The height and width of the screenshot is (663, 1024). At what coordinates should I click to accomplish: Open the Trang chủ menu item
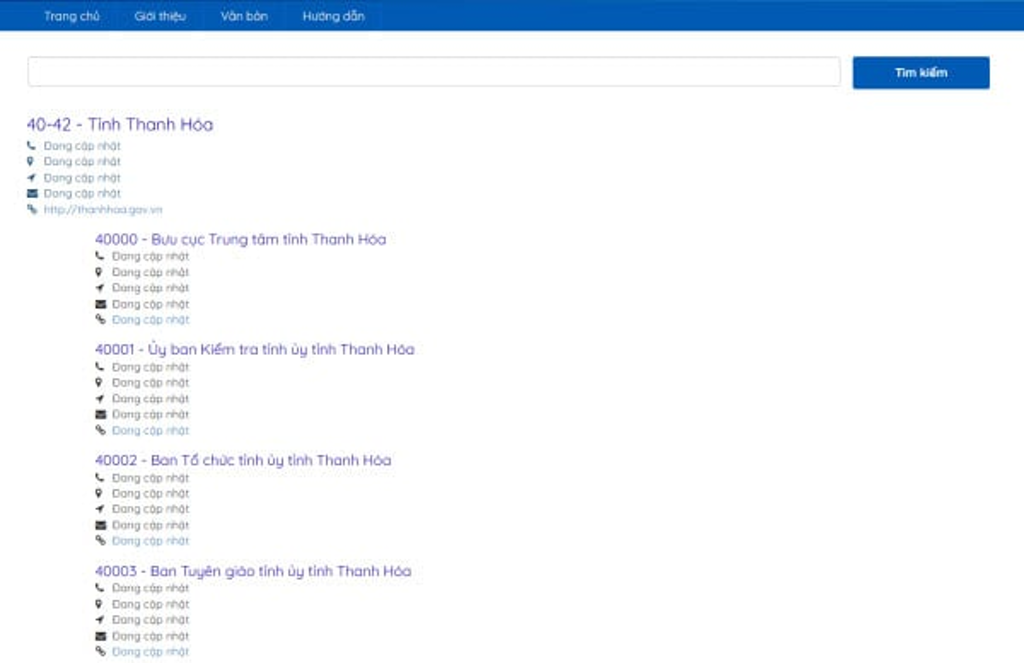coord(72,16)
